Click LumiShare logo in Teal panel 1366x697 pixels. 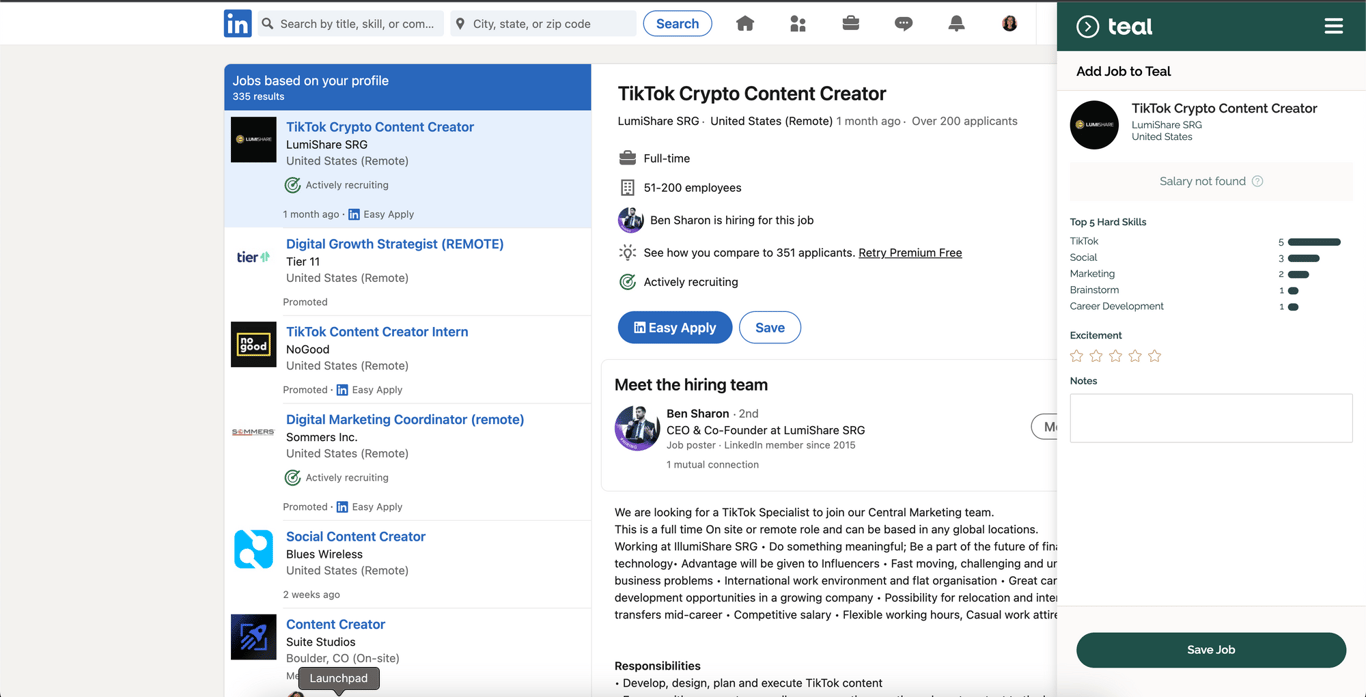1095,125
